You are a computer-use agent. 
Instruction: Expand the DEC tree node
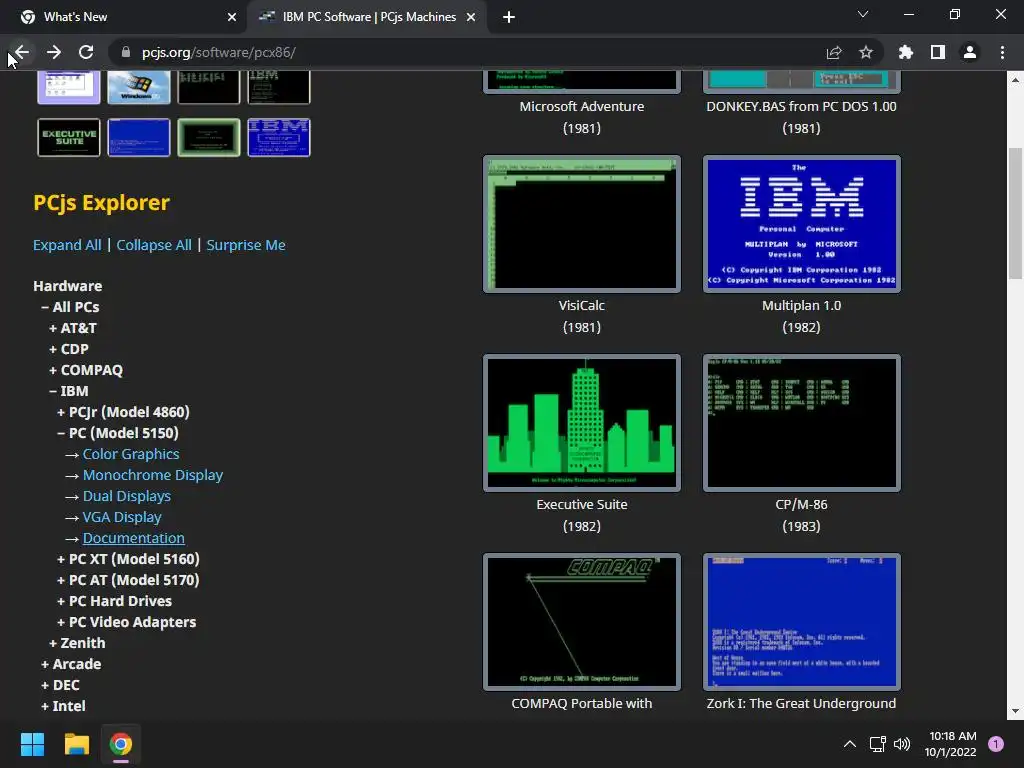(60, 684)
